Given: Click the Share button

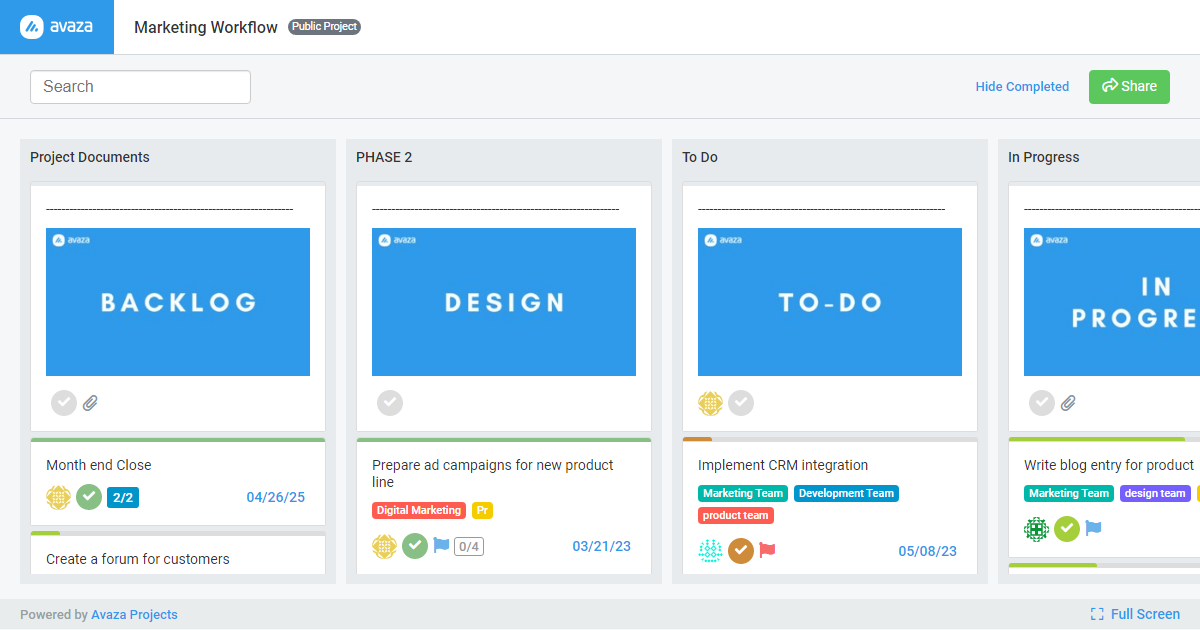Looking at the screenshot, I should 1129,87.
